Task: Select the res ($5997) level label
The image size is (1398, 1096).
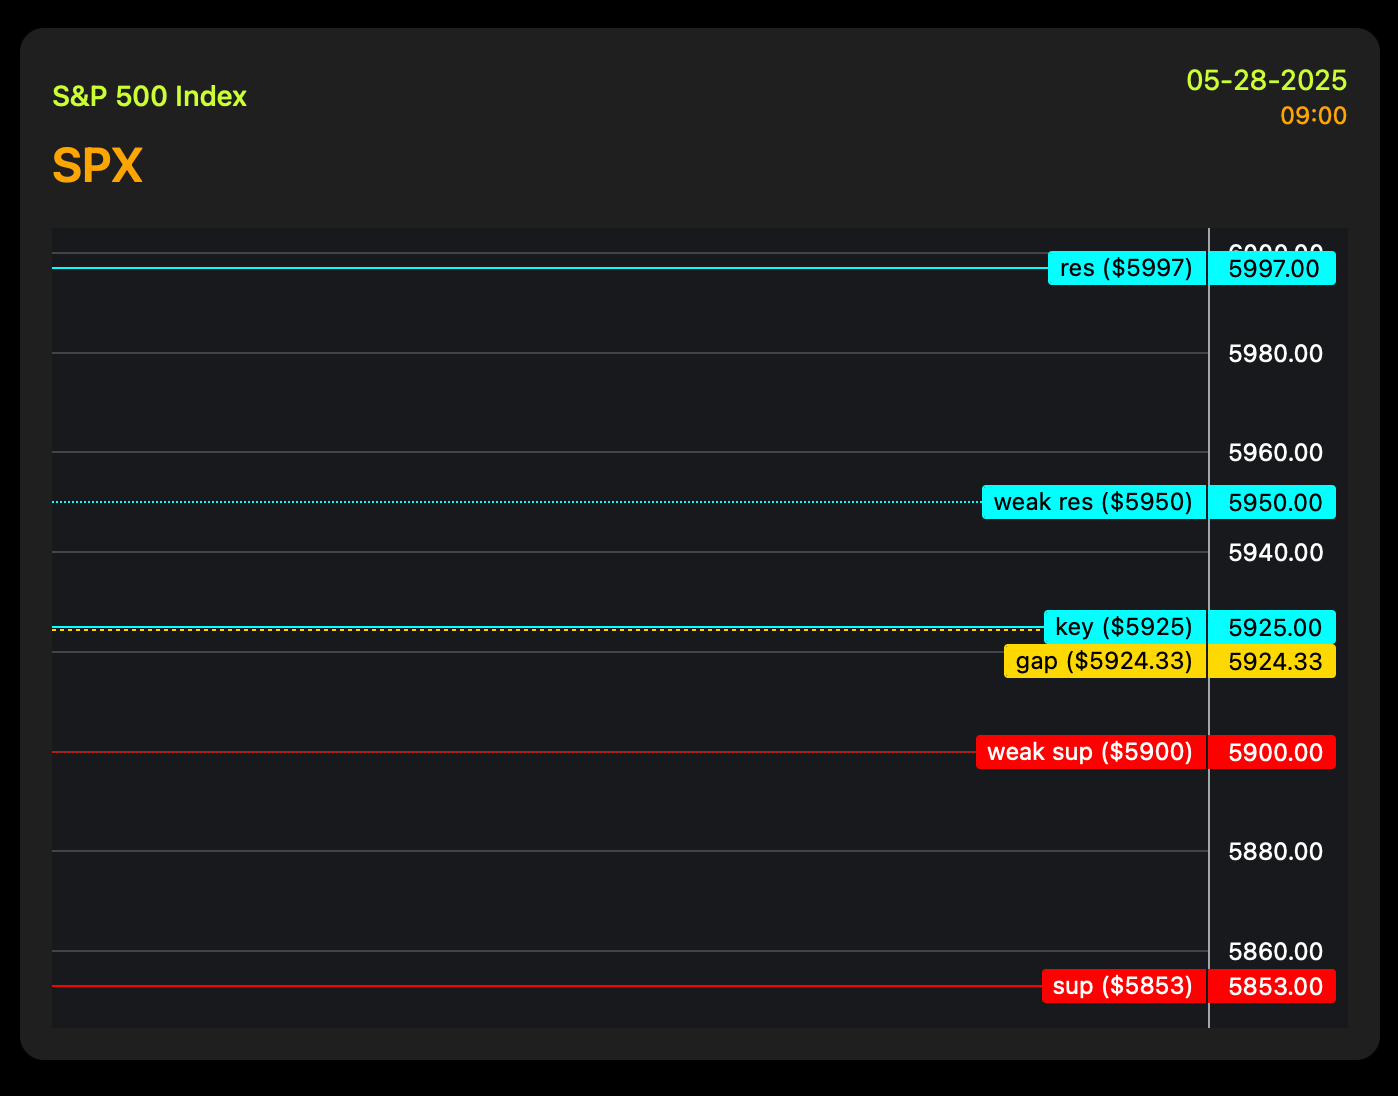Action: click(x=1127, y=268)
